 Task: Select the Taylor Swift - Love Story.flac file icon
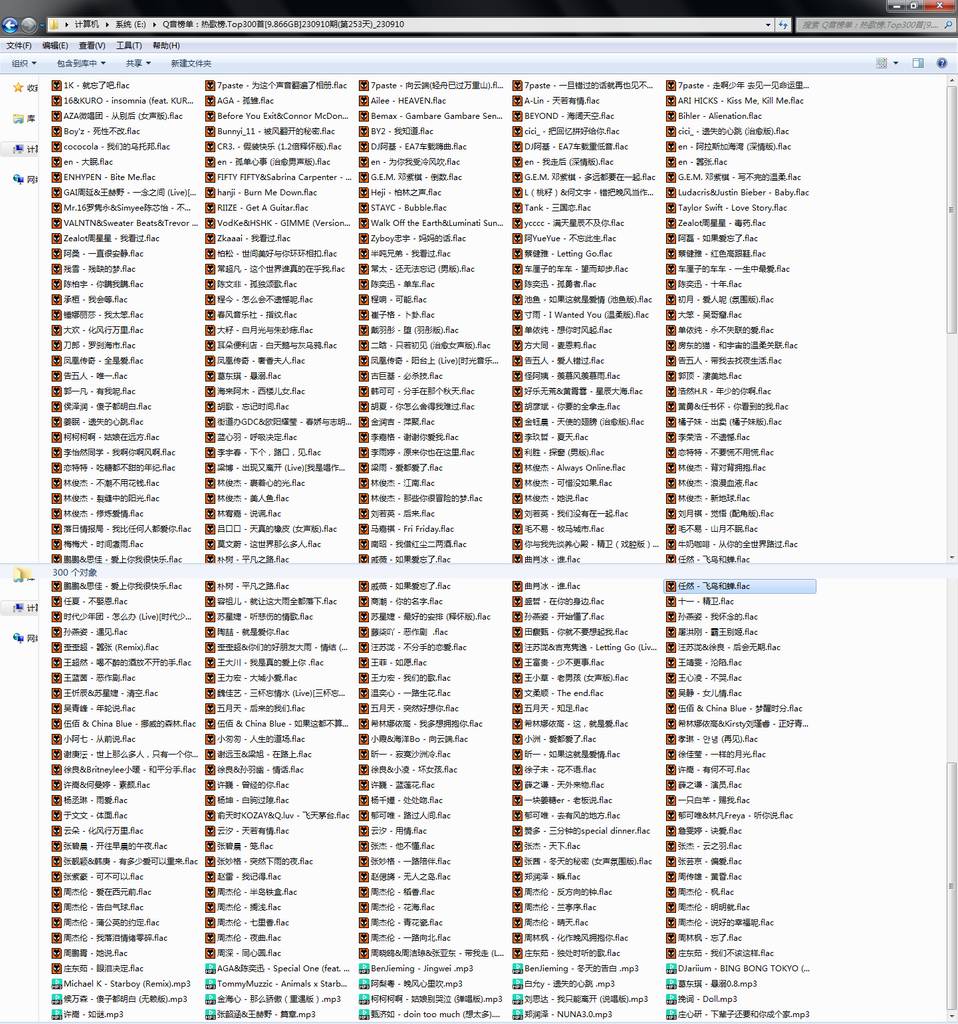point(670,208)
